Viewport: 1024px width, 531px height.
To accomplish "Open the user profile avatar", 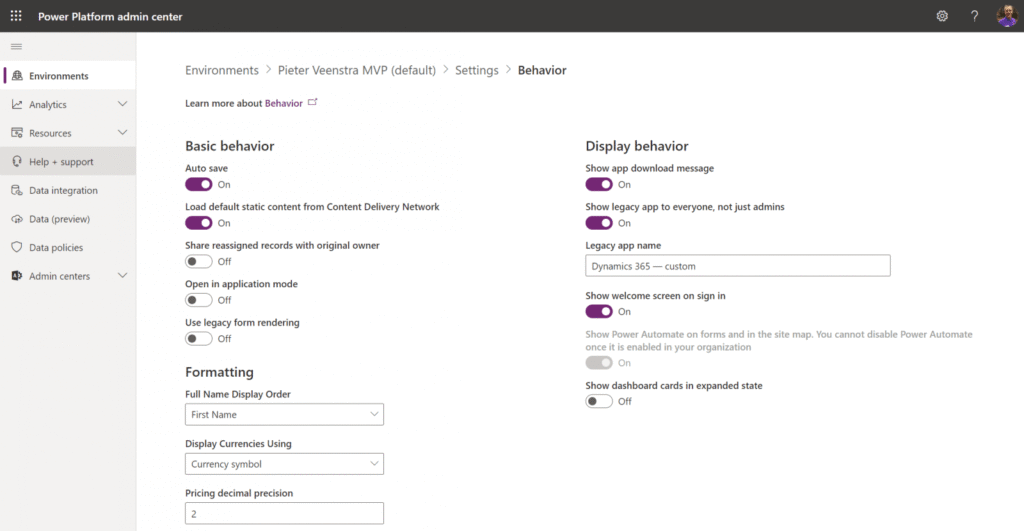I will (x=1006, y=16).
